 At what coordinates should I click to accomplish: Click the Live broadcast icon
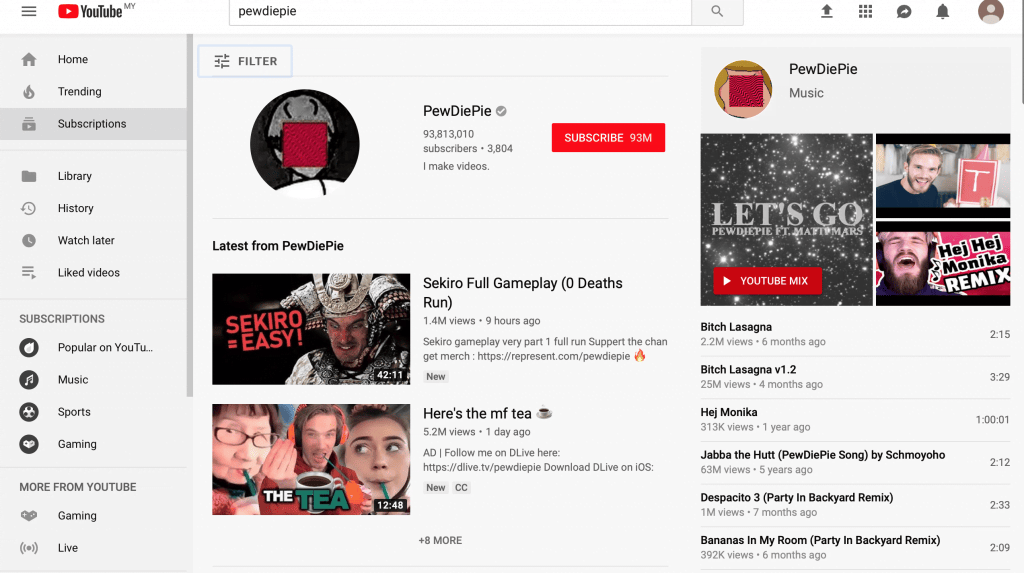click(x=29, y=548)
